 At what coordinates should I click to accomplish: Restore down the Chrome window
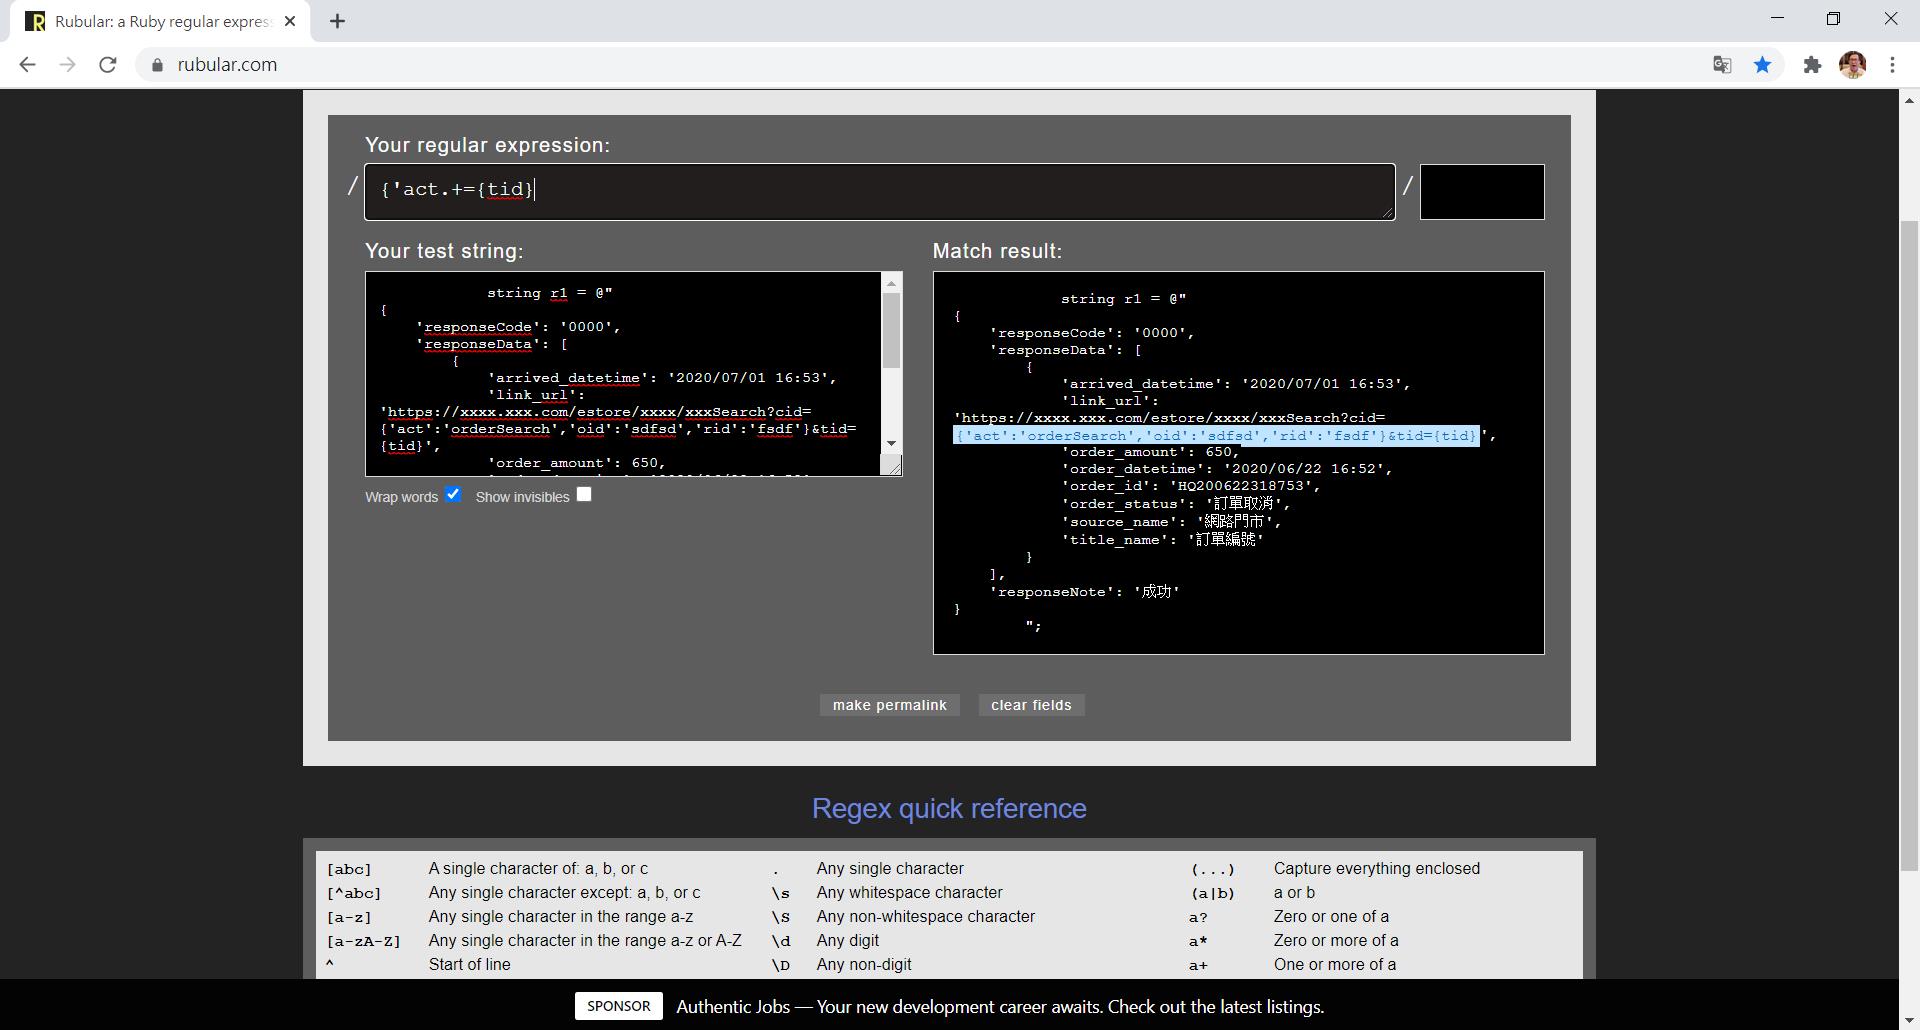[x=1833, y=18]
